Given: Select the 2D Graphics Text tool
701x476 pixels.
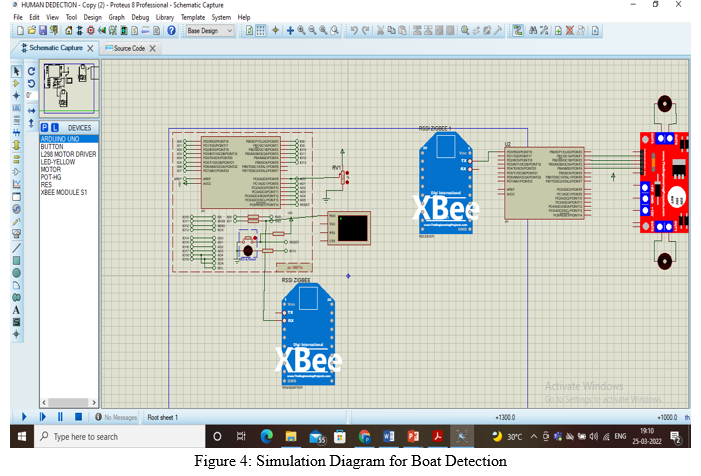Looking at the screenshot, I should click(x=16, y=310).
